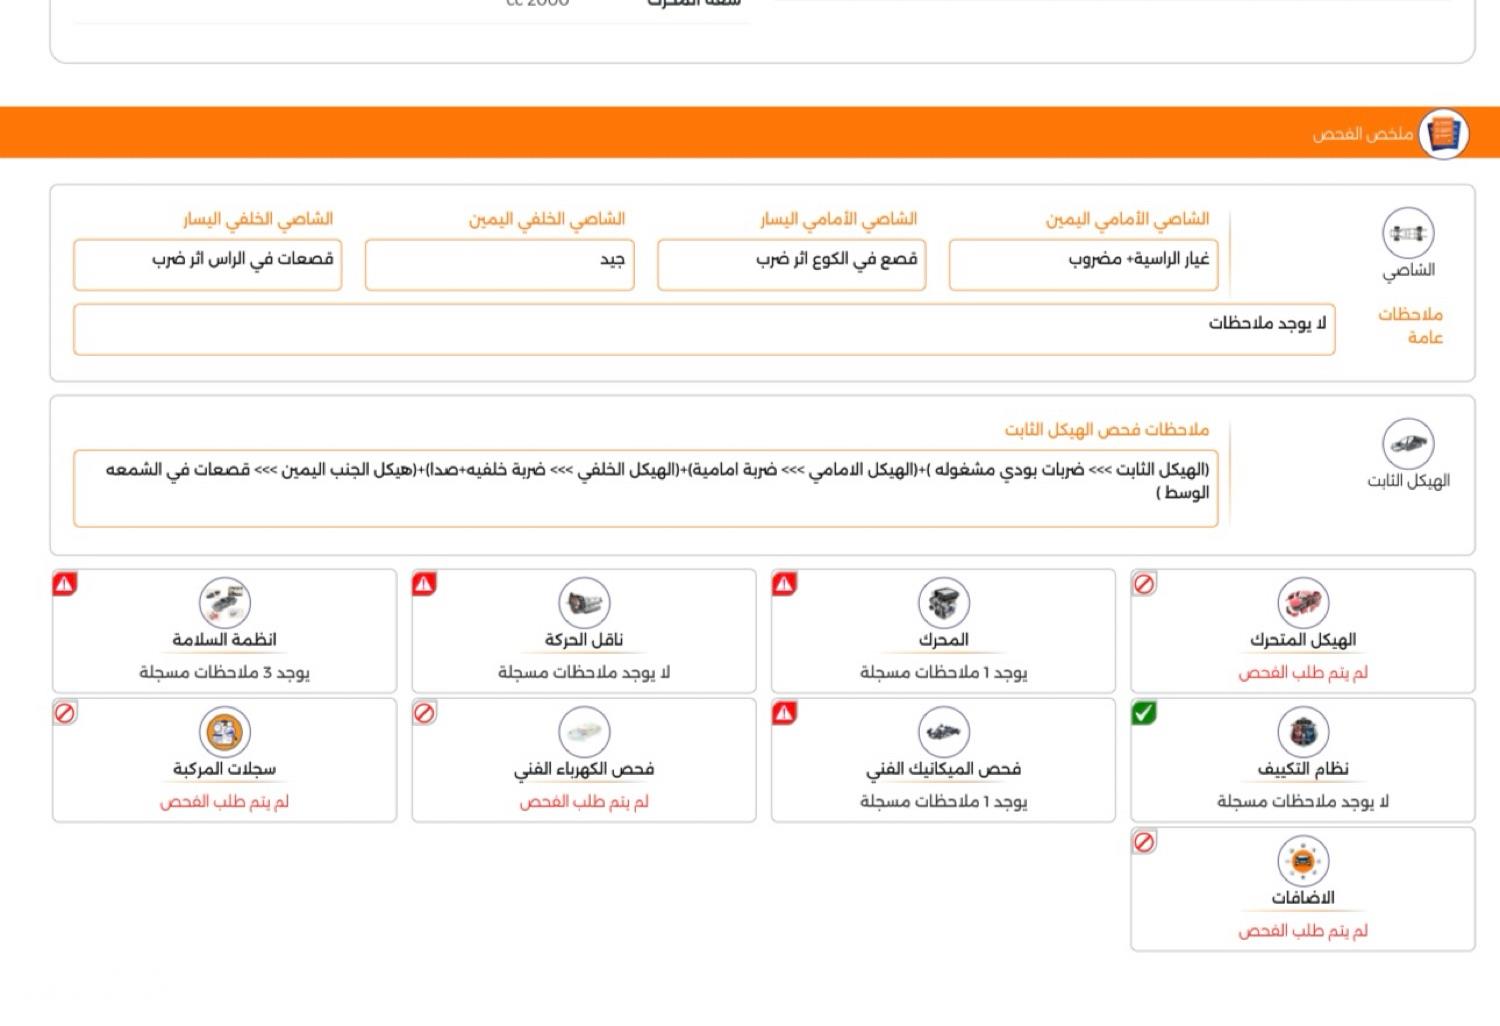1500x1026 pixels.
Task: Click 'لم يتم طلب الفحص' under فحص الكهرباء الفني
Action: click(x=584, y=802)
